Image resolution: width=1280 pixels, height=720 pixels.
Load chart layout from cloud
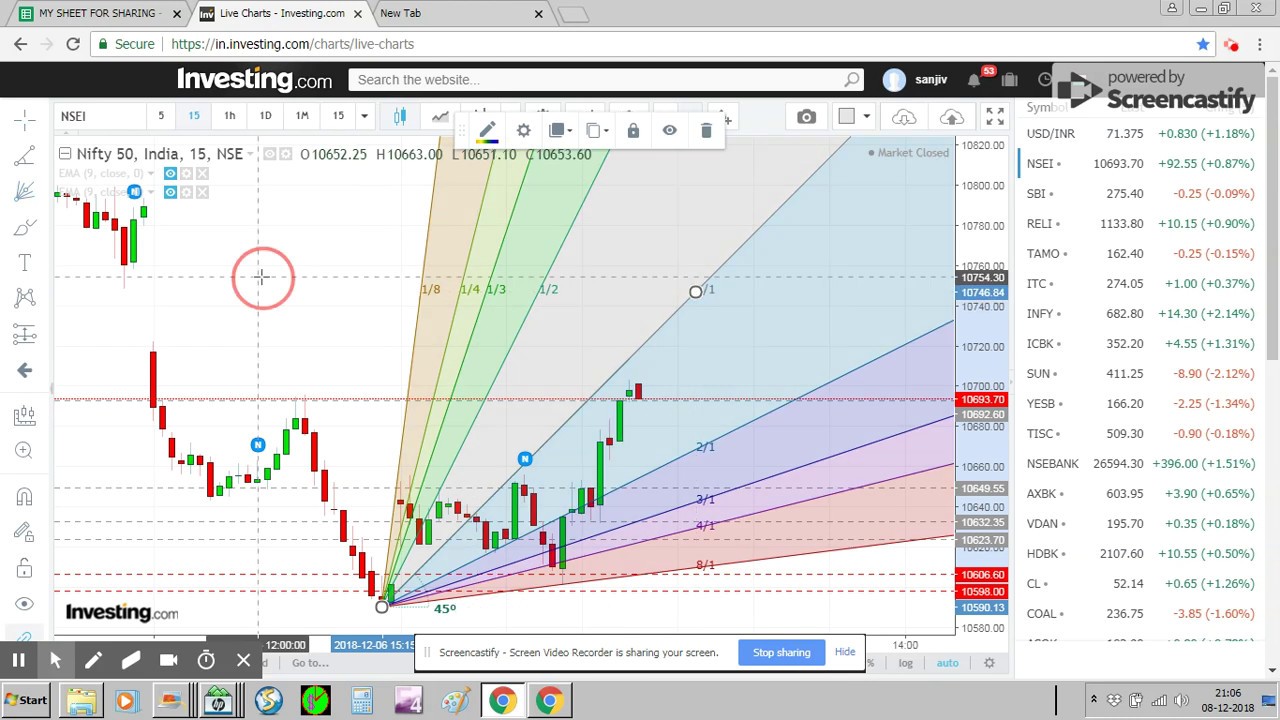click(x=904, y=117)
